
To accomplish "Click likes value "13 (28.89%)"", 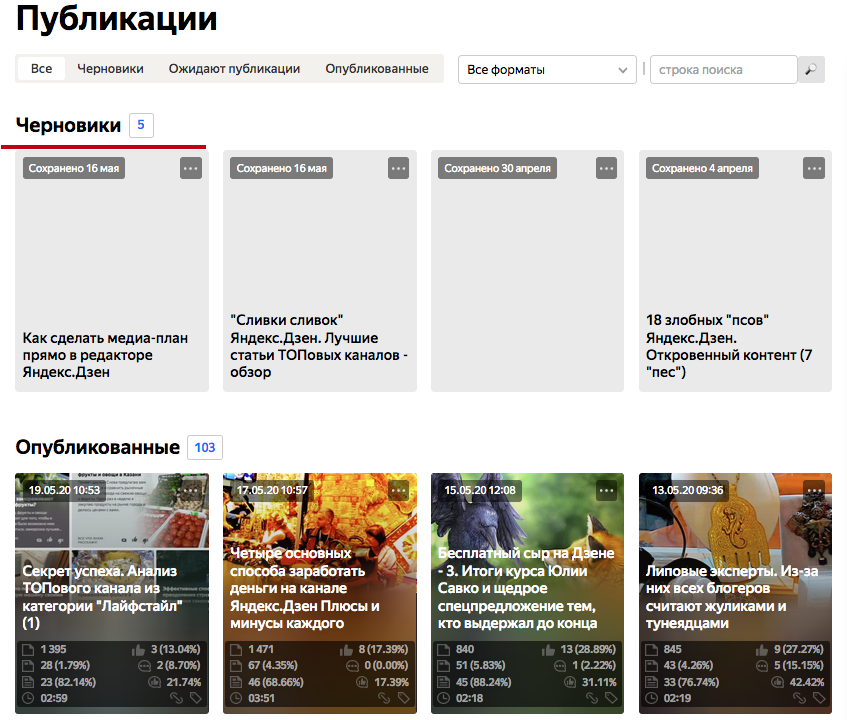I will click(x=588, y=649).
